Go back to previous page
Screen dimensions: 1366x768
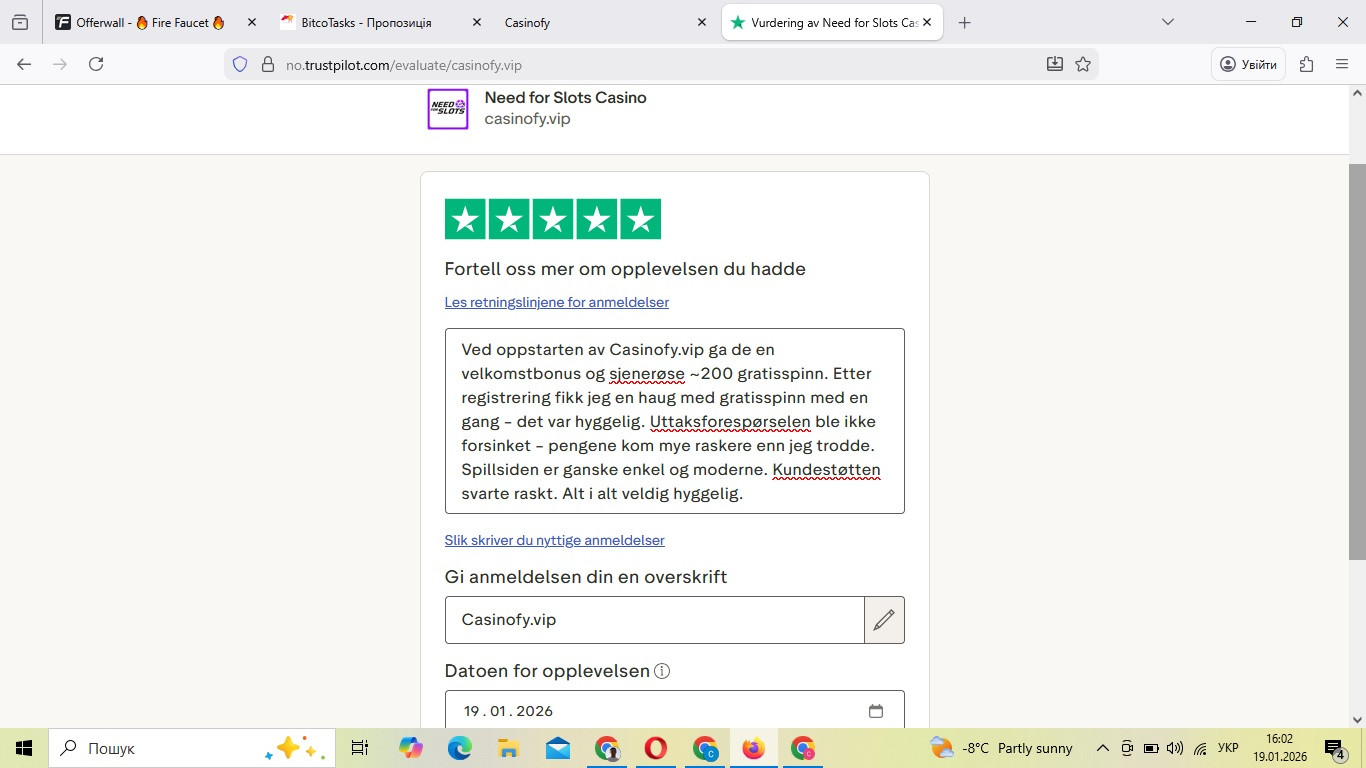coord(25,64)
